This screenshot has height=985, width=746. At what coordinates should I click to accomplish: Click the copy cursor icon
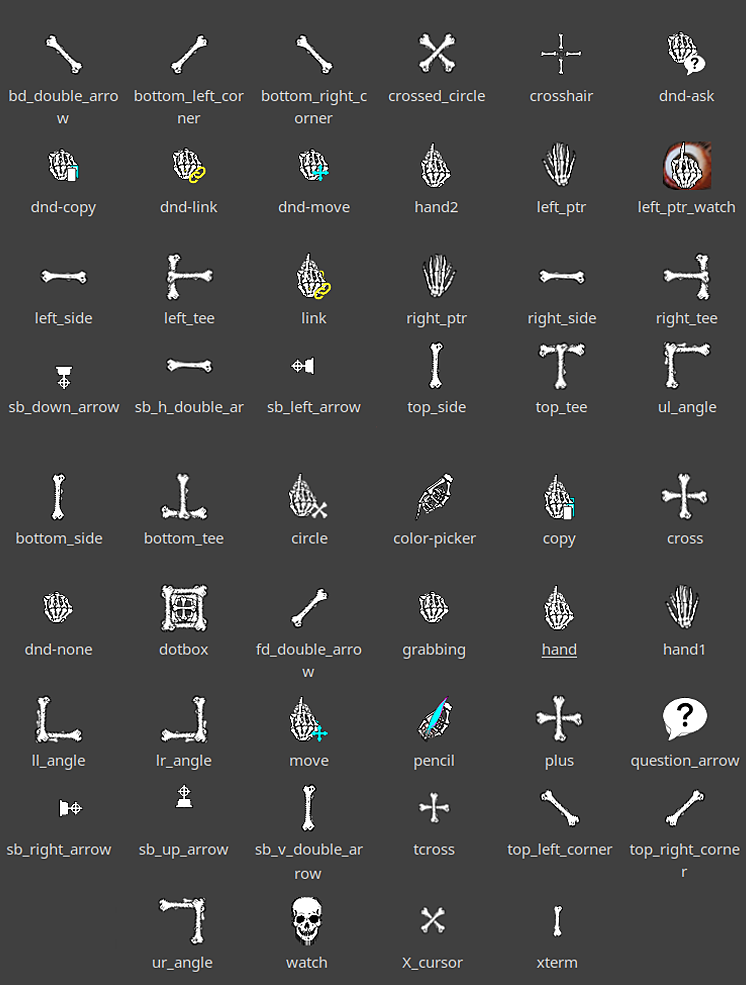[559, 497]
